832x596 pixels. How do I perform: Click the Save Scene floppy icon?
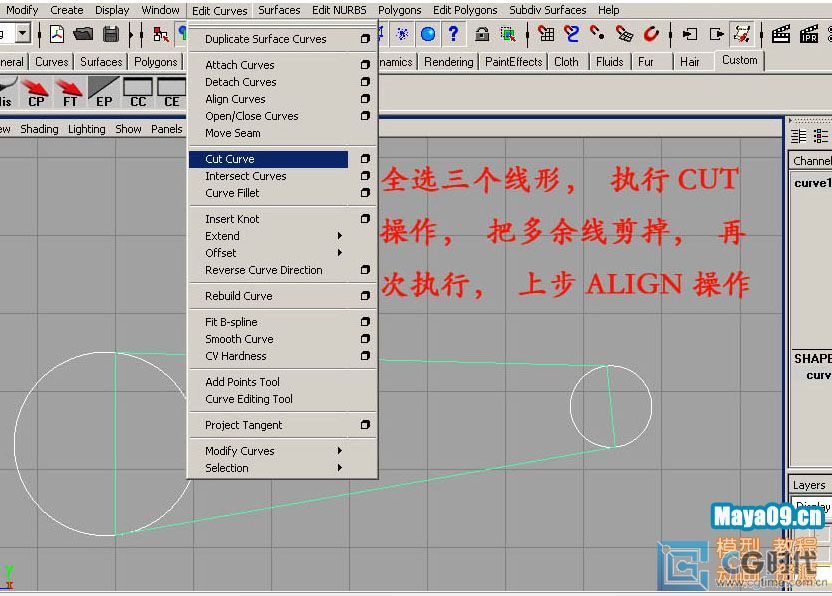click(111, 34)
